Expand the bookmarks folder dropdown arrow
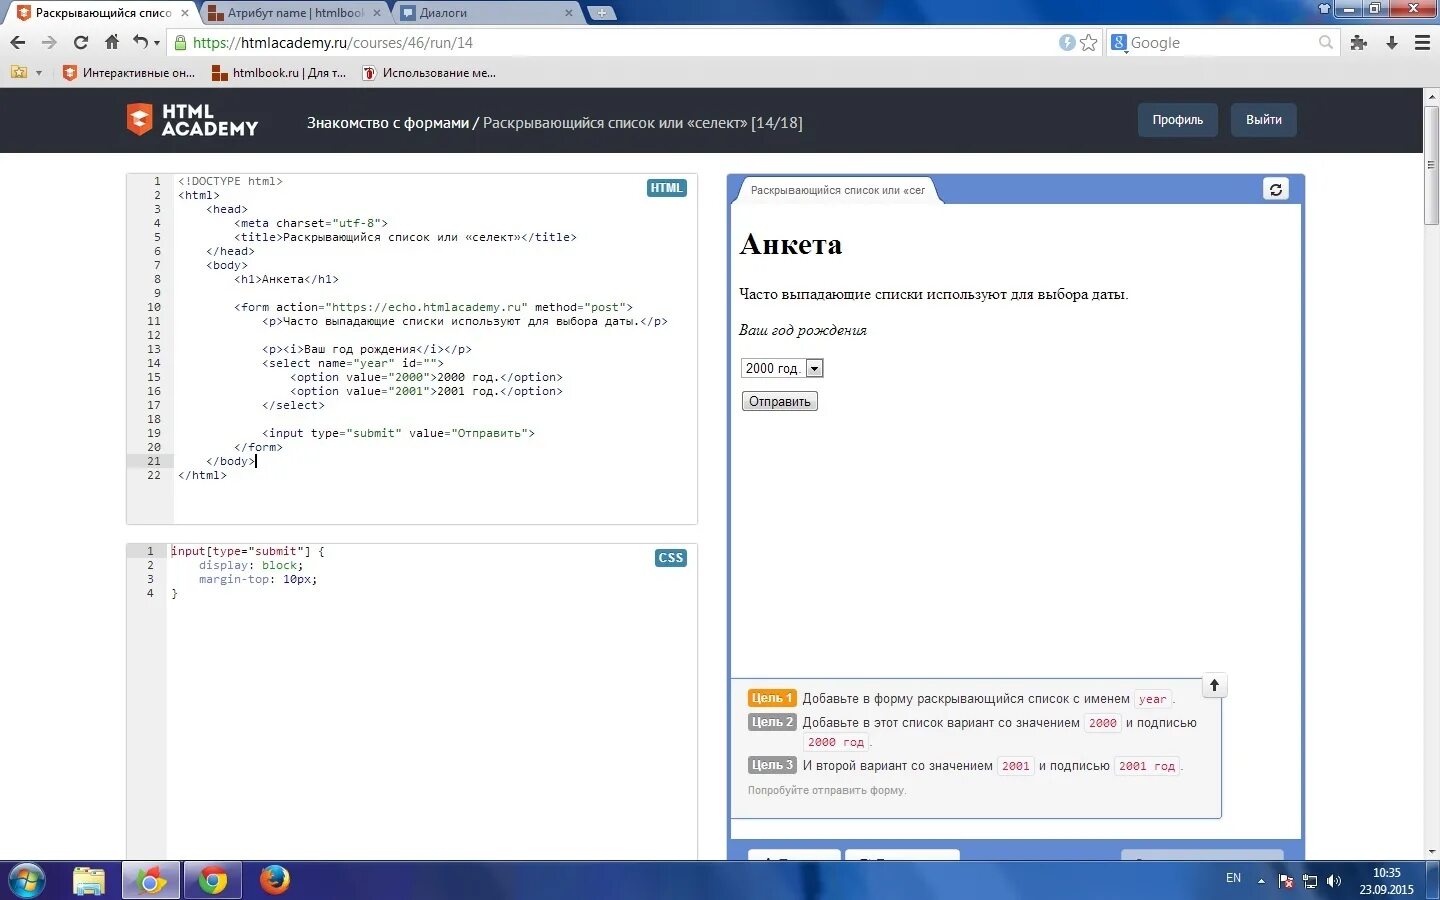 coord(39,73)
